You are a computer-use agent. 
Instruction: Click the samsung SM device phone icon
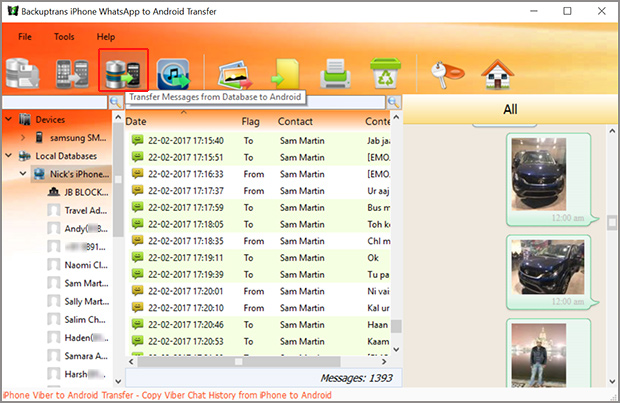coord(39,138)
